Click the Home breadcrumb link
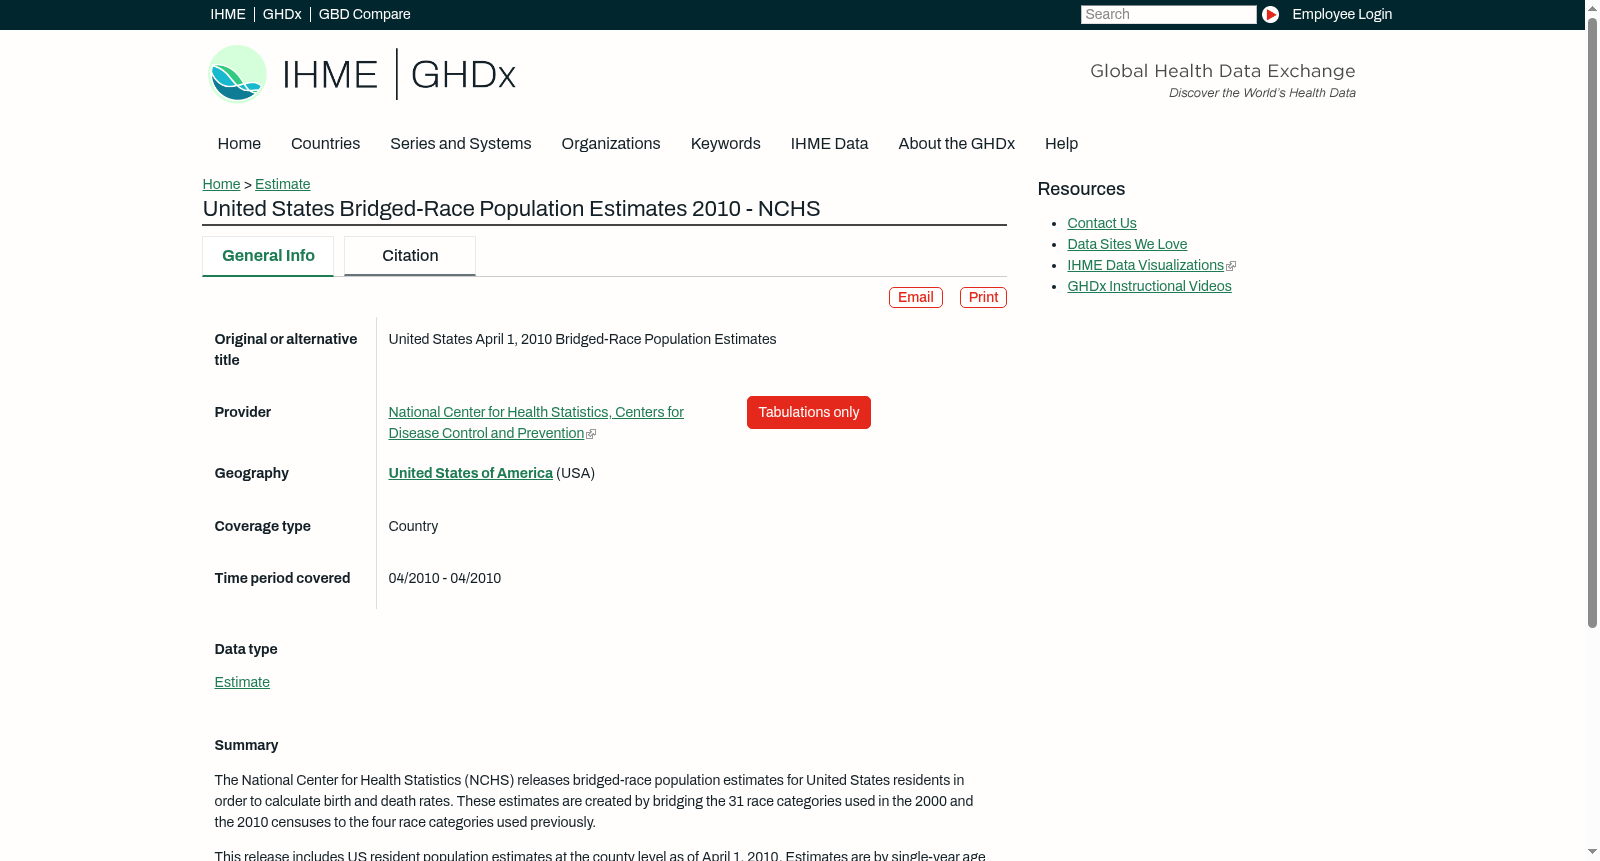1600x861 pixels. (221, 184)
